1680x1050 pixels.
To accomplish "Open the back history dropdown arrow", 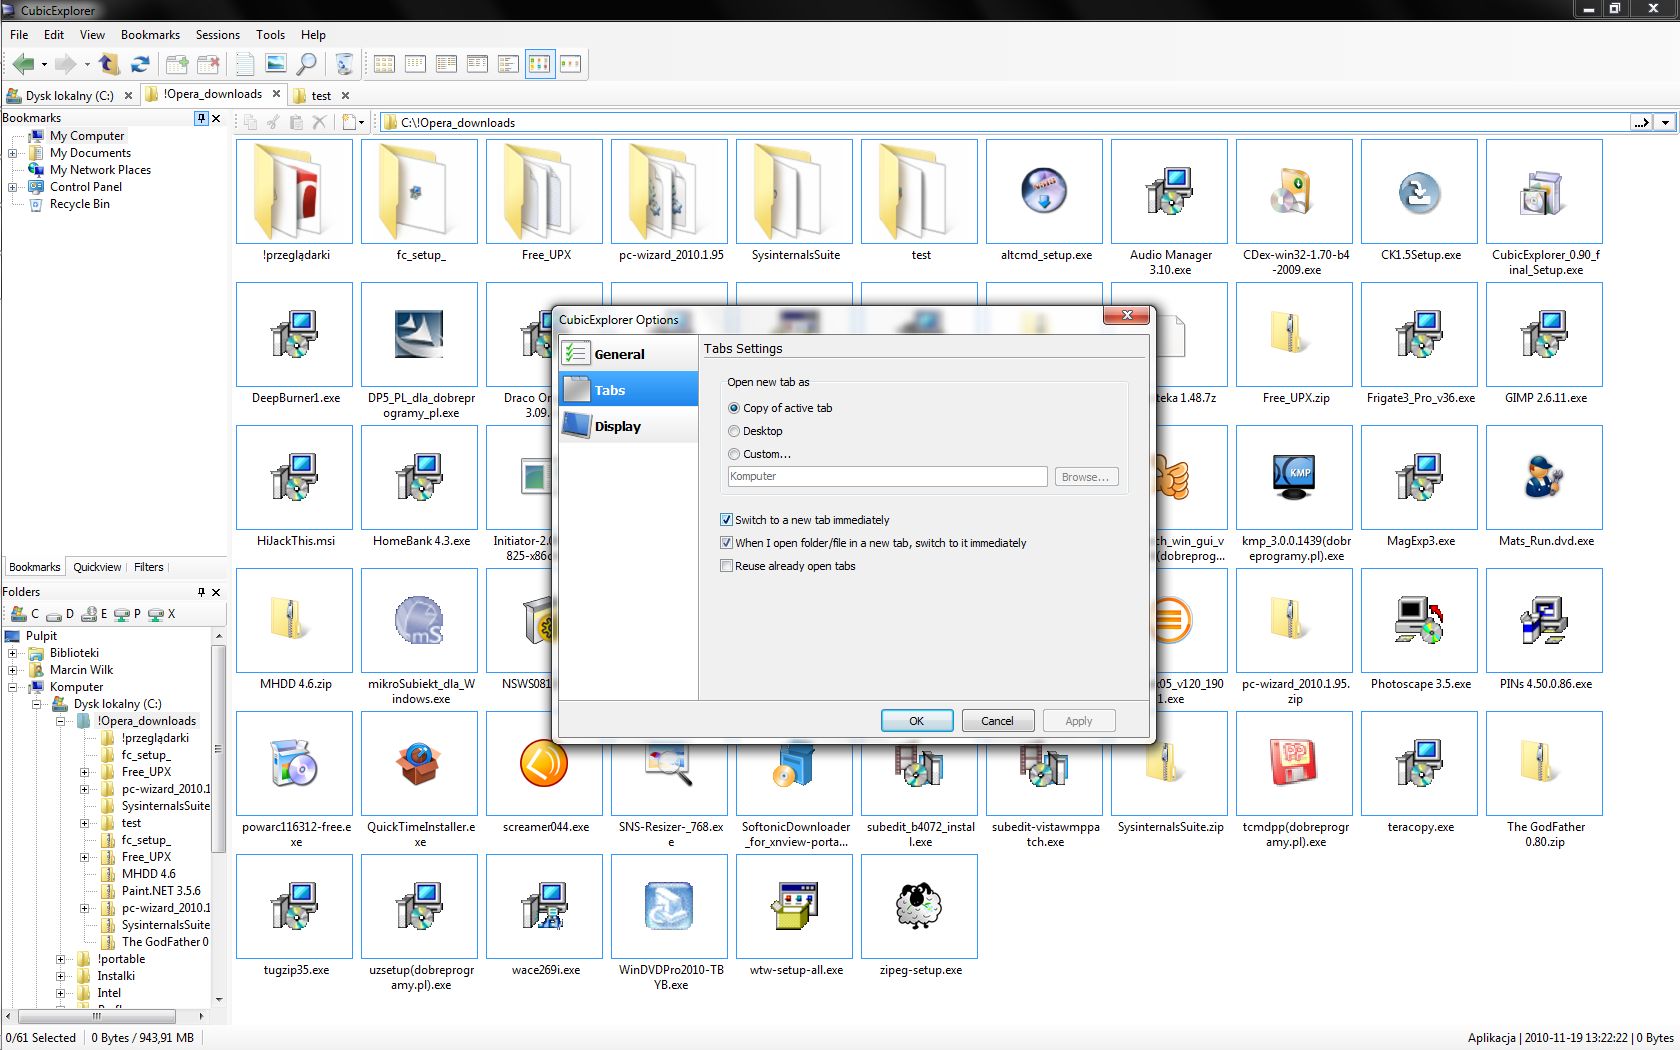I will 44,65.
